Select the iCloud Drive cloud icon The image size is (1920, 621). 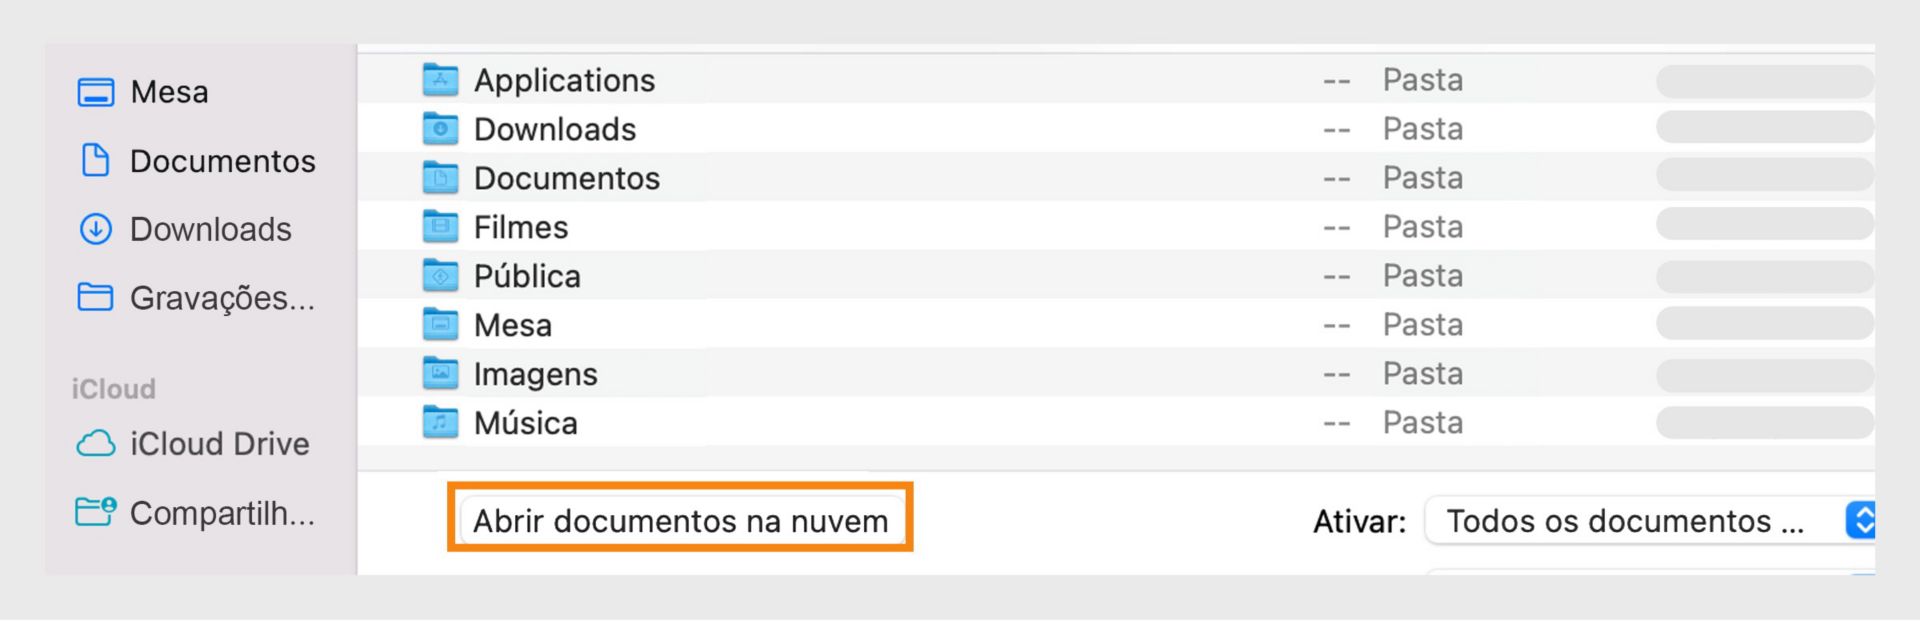click(95, 444)
